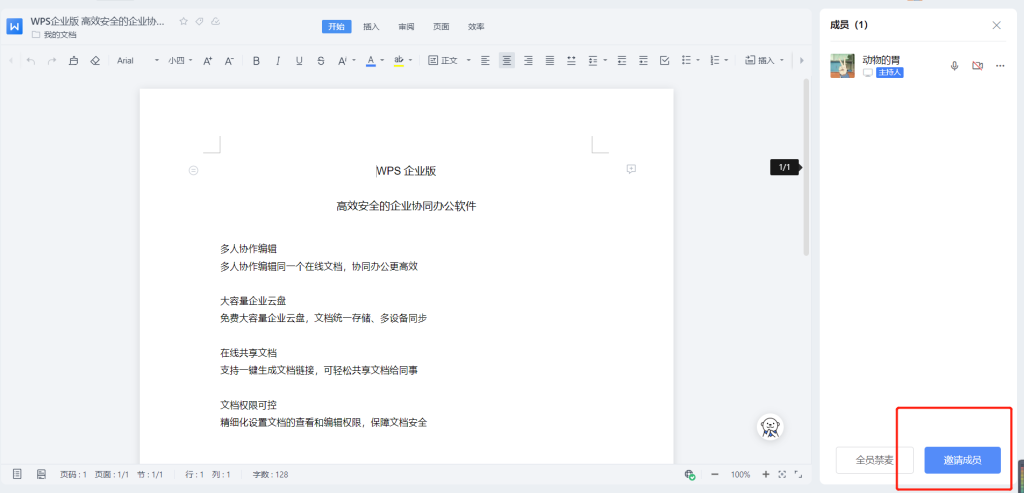Open the highlight color dropdown arrow
Screen dimensions: 1024x493
click(410, 61)
